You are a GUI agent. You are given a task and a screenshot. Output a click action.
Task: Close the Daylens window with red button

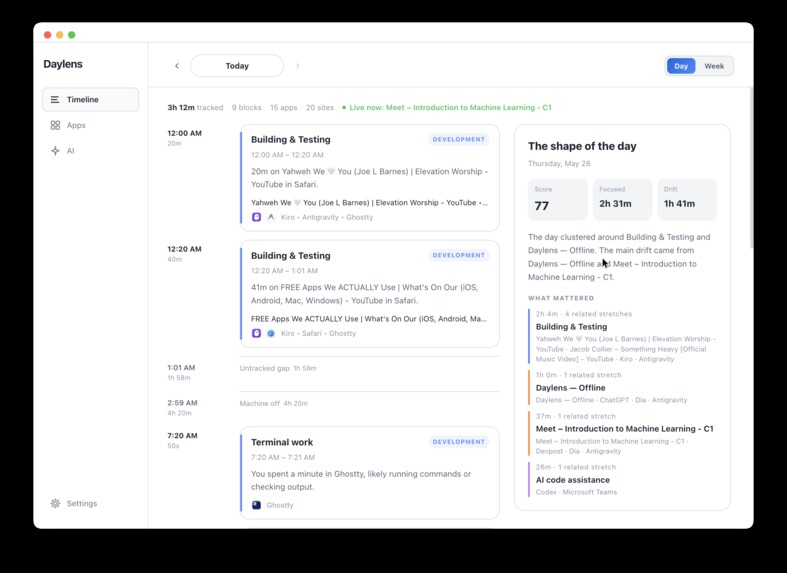[48, 35]
